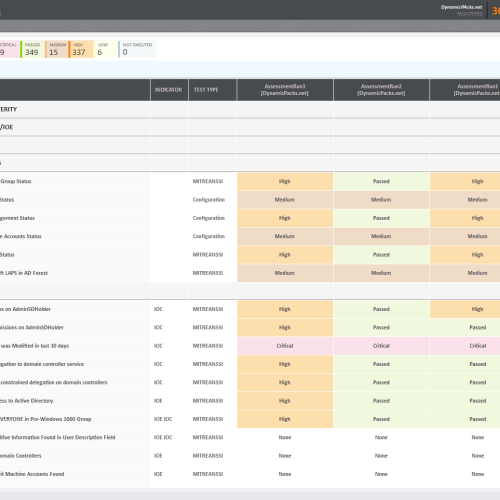Click IOE IOC indicator in User Description Field row
The height and width of the screenshot is (500, 500).
pyautogui.click(x=163, y=437)
